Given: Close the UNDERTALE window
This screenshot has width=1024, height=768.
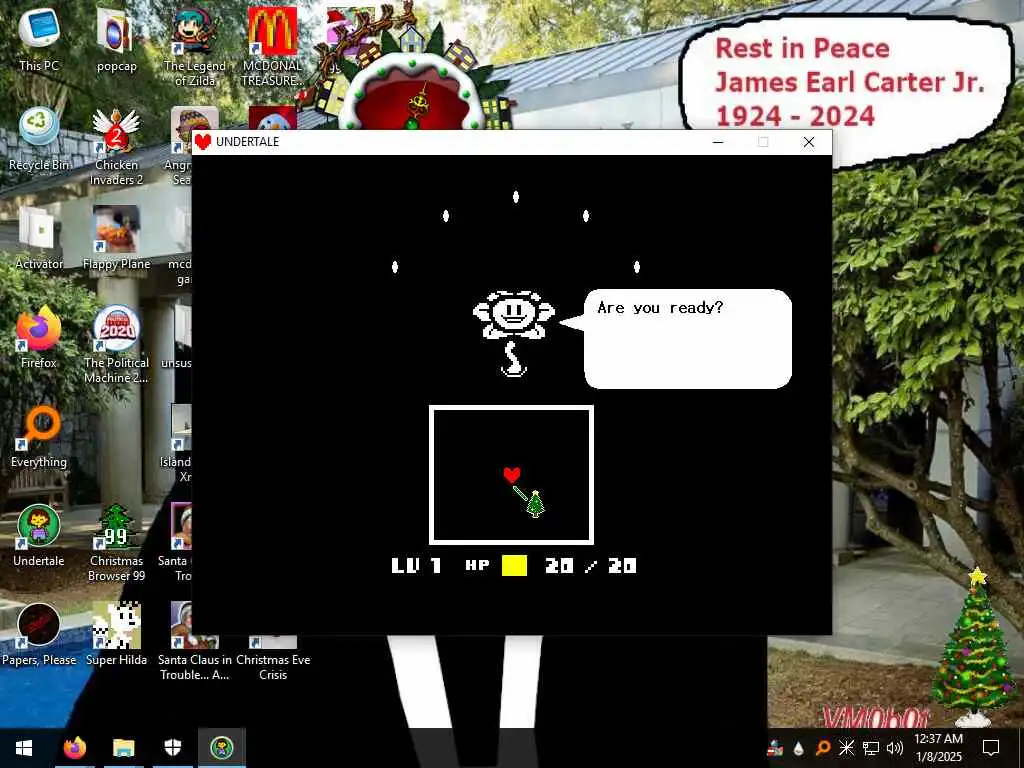Looking at the screenshot, I should point(809,142).
